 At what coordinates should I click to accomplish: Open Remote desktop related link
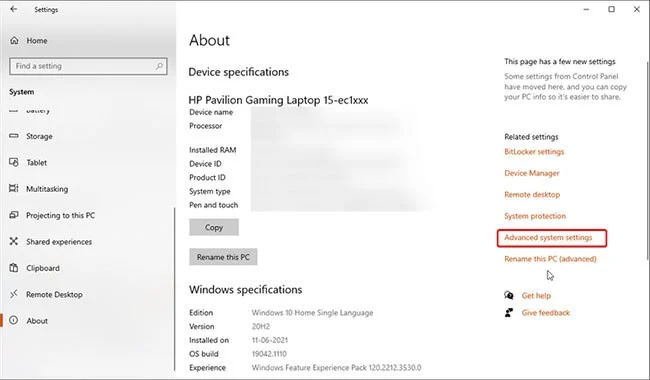pyautogui.click(x=532, y=194)
